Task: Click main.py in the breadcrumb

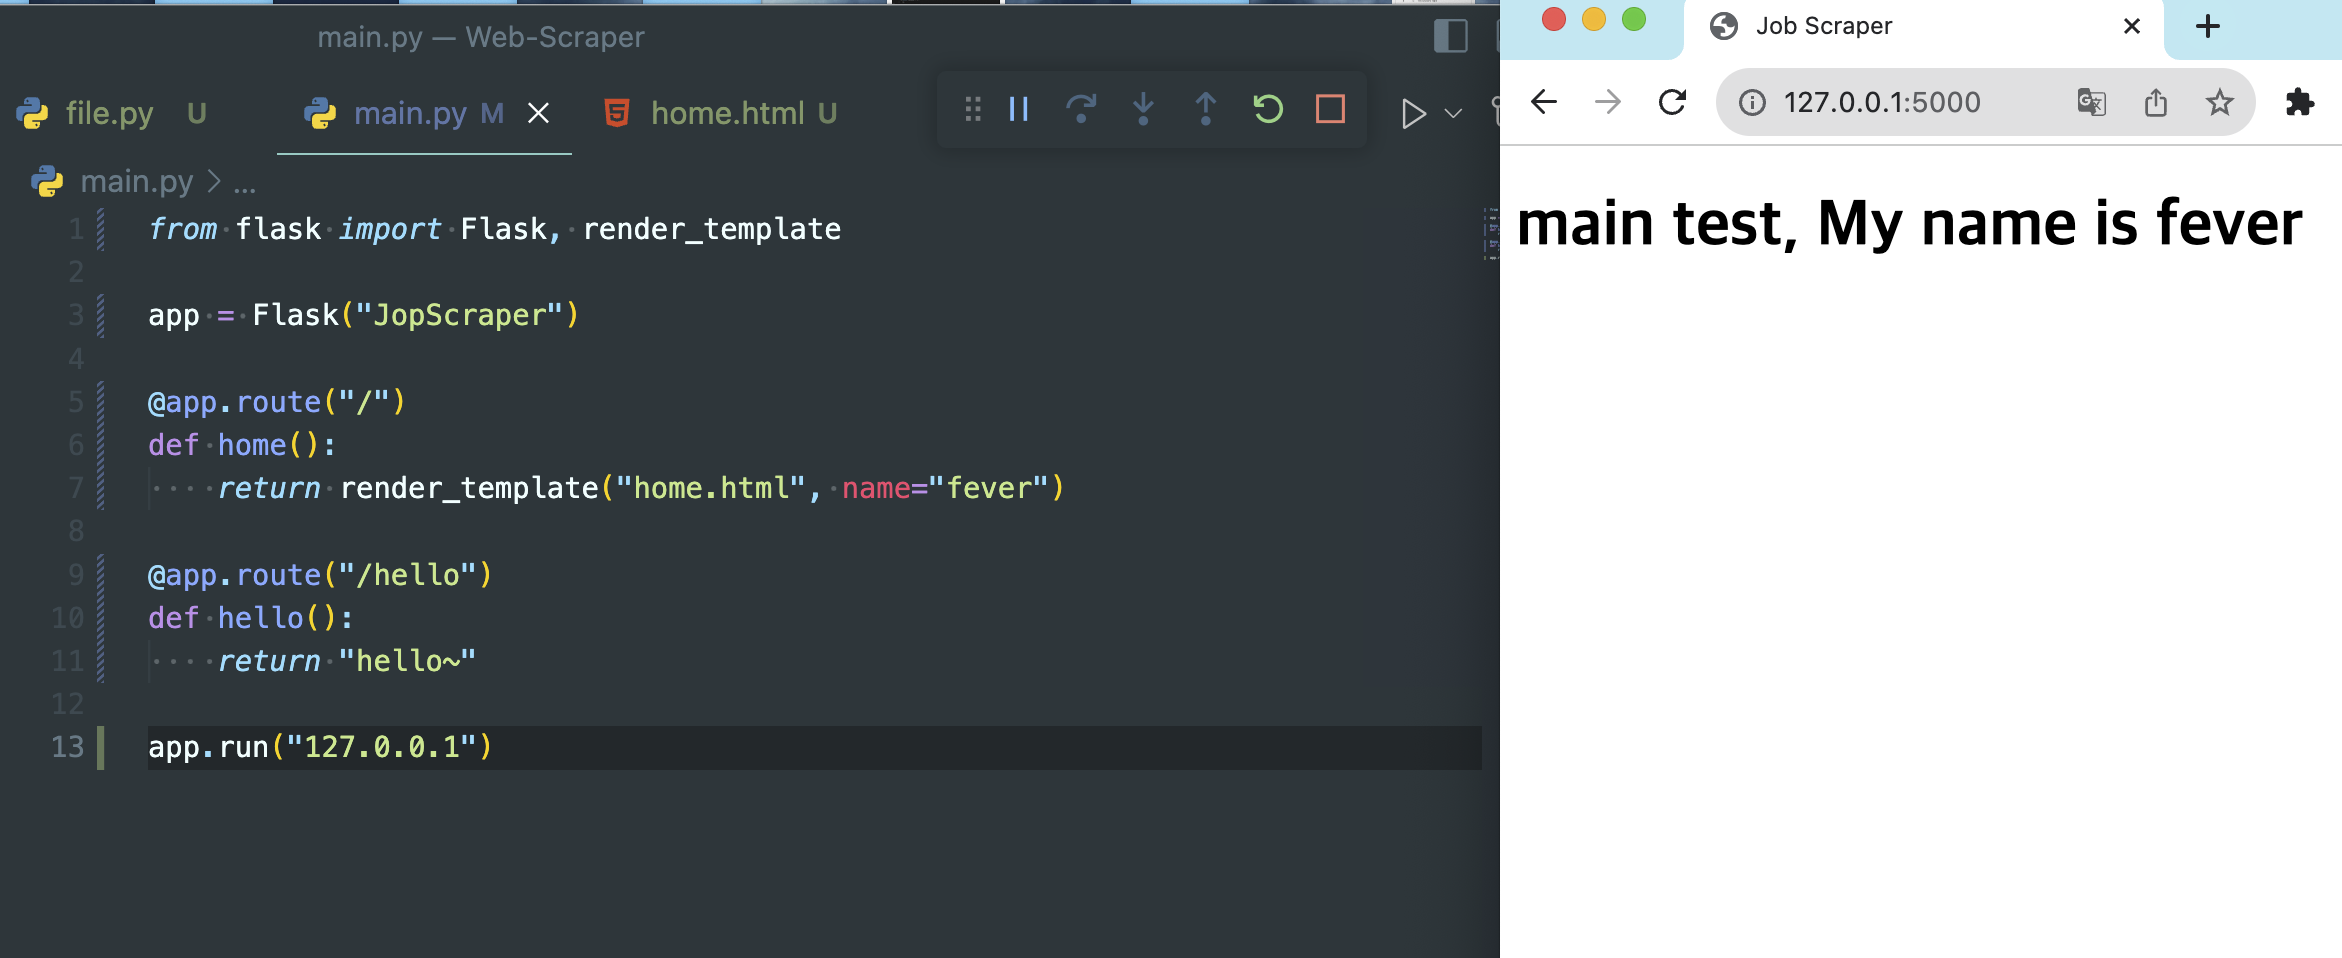Action: pos(137,181)
